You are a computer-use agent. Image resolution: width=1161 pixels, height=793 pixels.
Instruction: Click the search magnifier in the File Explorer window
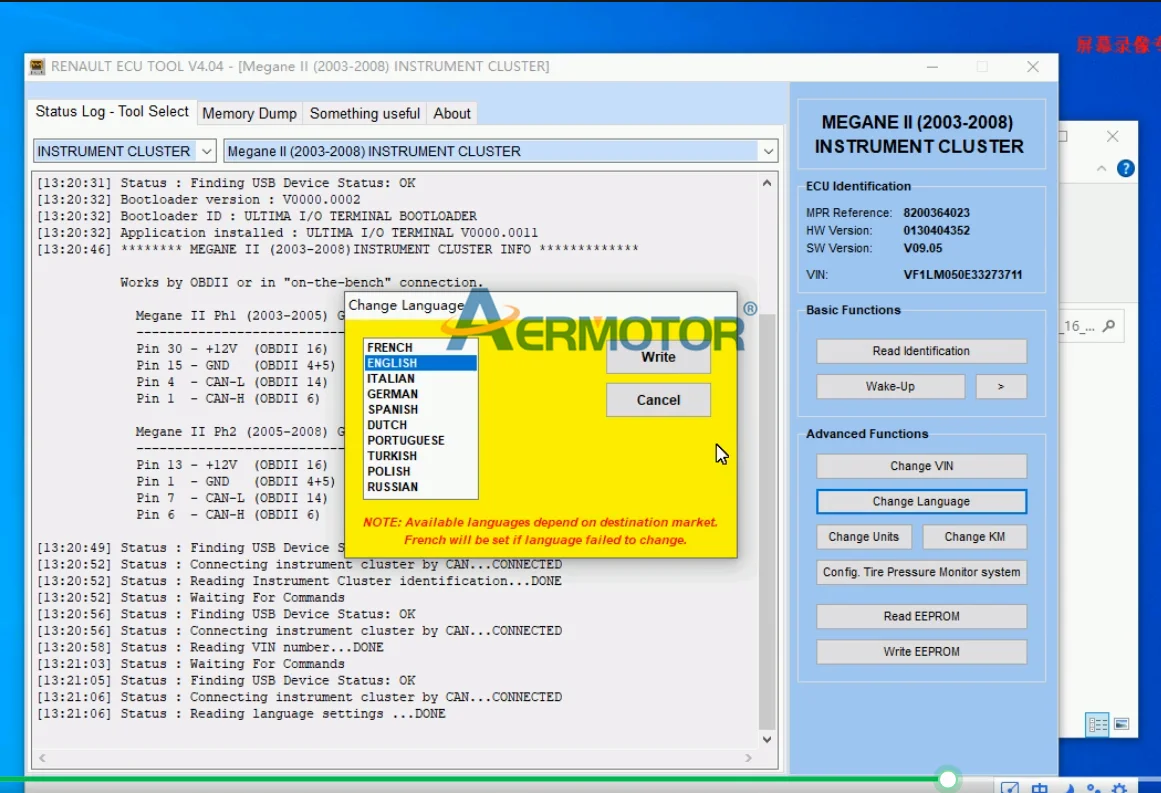1108,326
